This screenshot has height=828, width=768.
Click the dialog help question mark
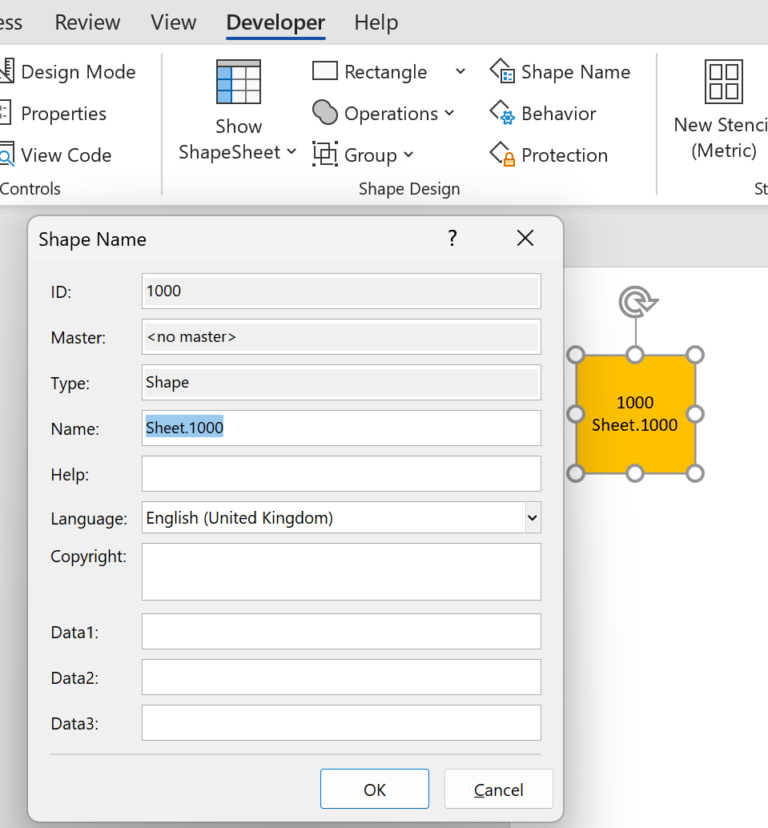tap(452, 239)
